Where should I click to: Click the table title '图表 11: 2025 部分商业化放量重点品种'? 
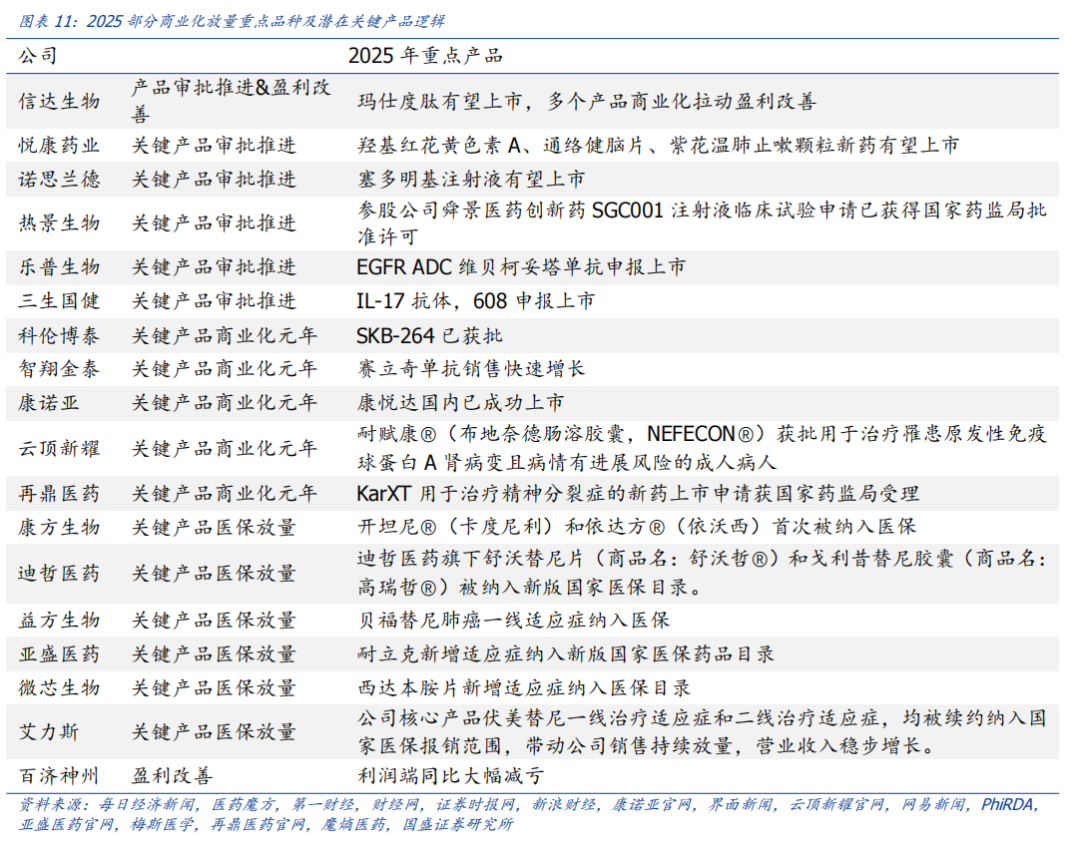(x=231, y=21)
